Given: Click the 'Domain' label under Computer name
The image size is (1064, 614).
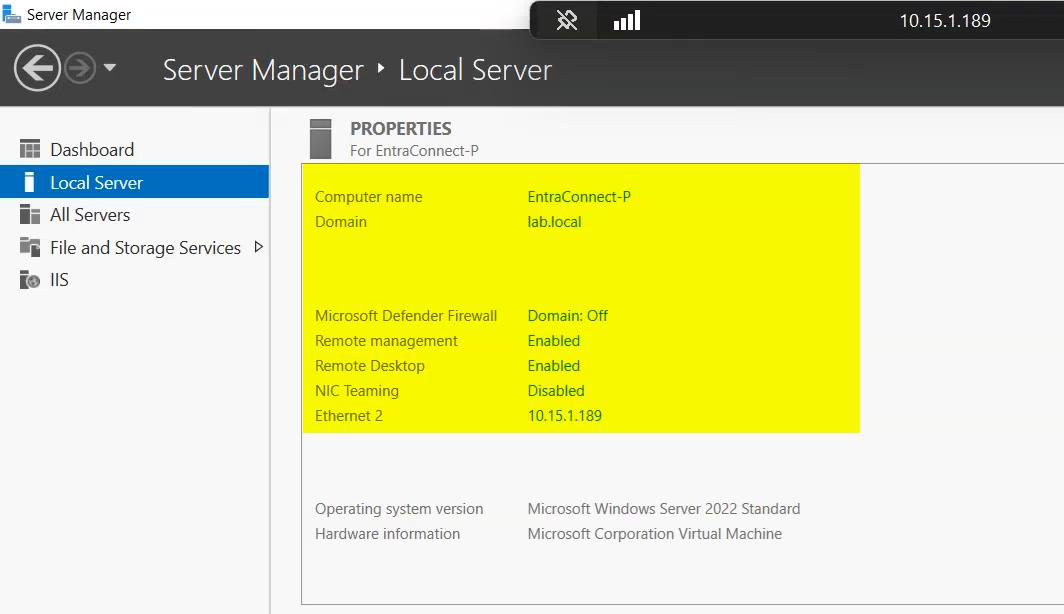Looking at the screenshot, I should click(x=341, y=222).
